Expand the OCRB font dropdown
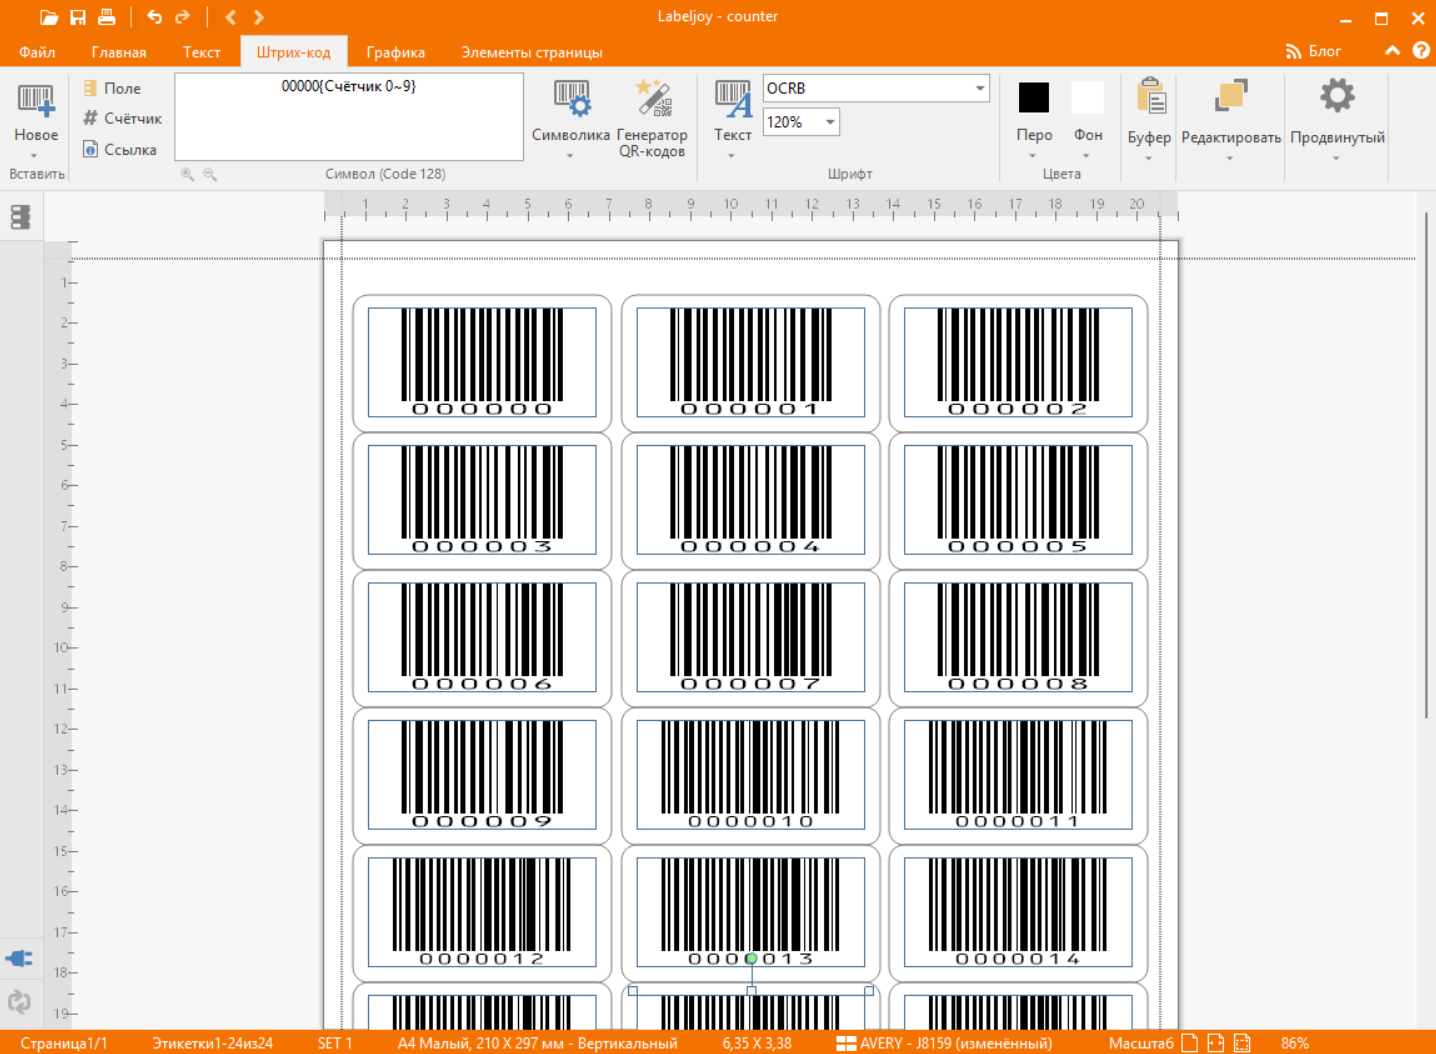 coord(979,88)
